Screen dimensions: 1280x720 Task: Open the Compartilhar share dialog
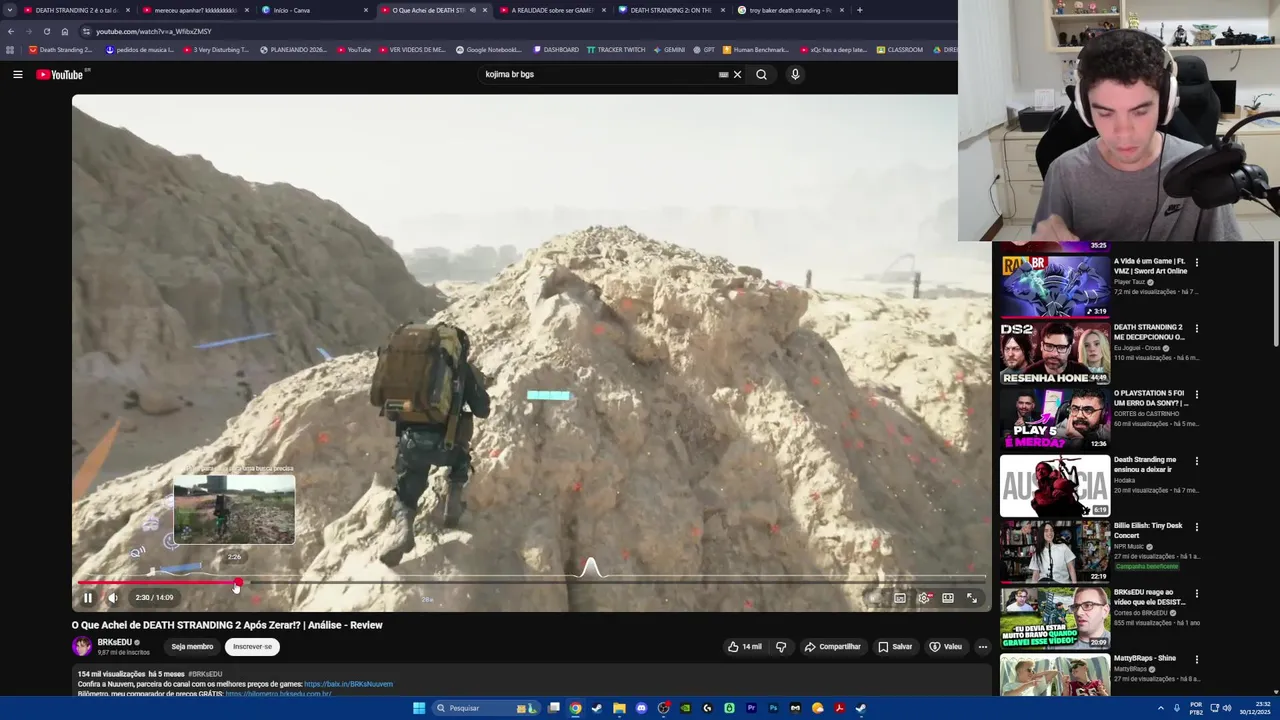pos(832,647)
